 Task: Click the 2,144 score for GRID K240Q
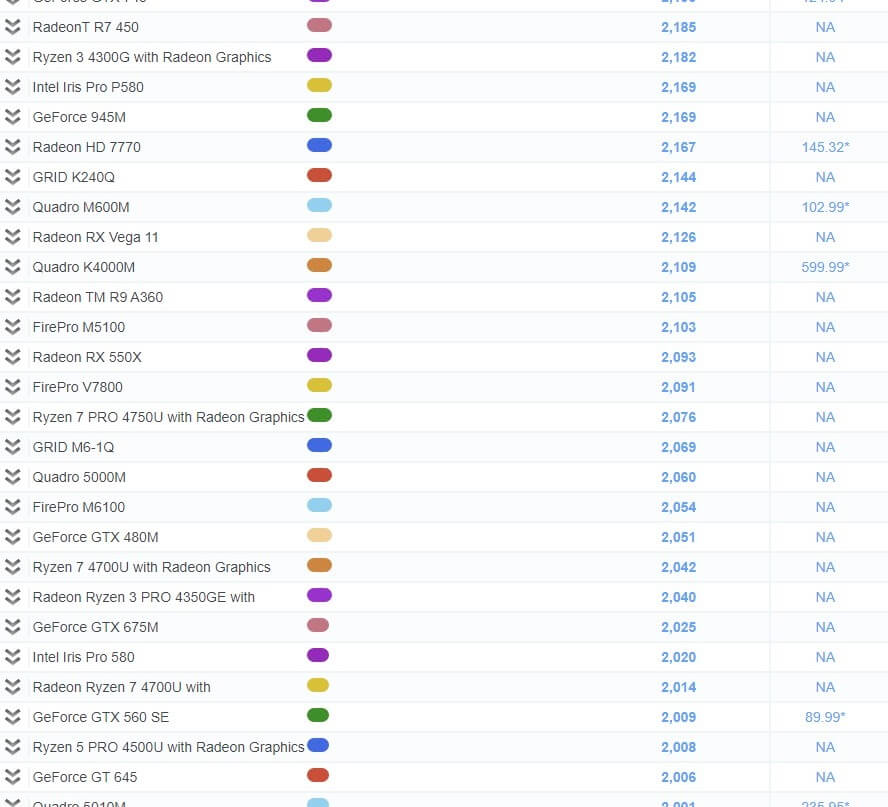click(678, 177)
